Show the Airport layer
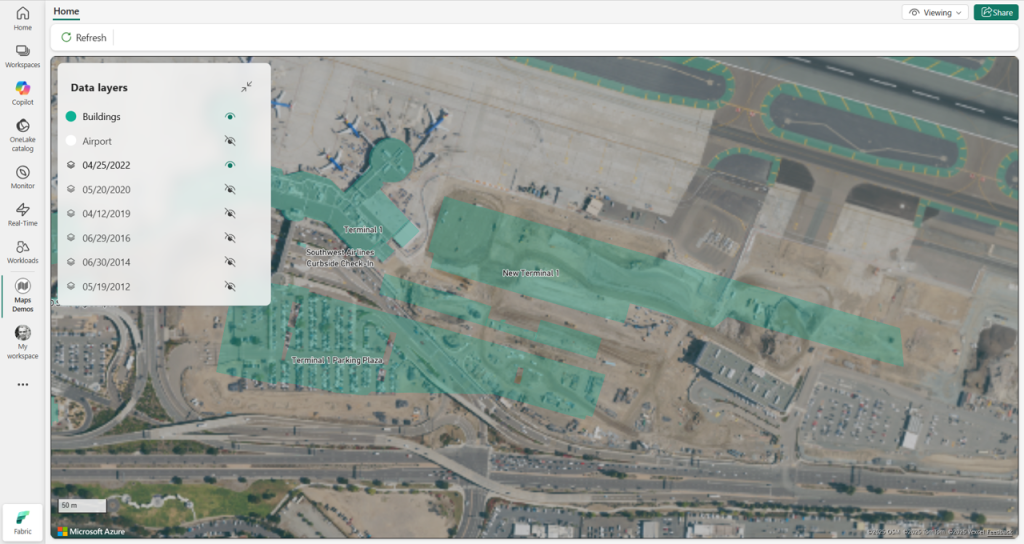Viewport: 1024px width, 544px height. point(229,140)
